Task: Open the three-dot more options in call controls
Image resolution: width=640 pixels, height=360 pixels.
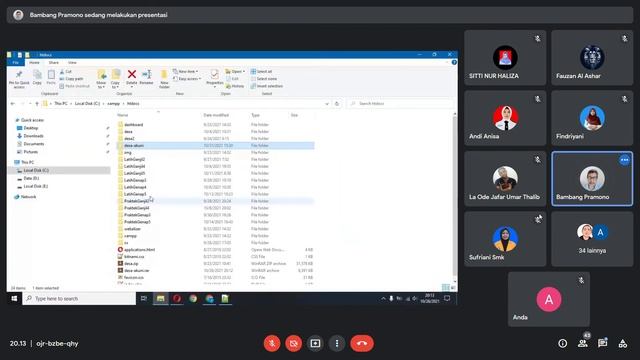Action: click(x=337, y=343)
